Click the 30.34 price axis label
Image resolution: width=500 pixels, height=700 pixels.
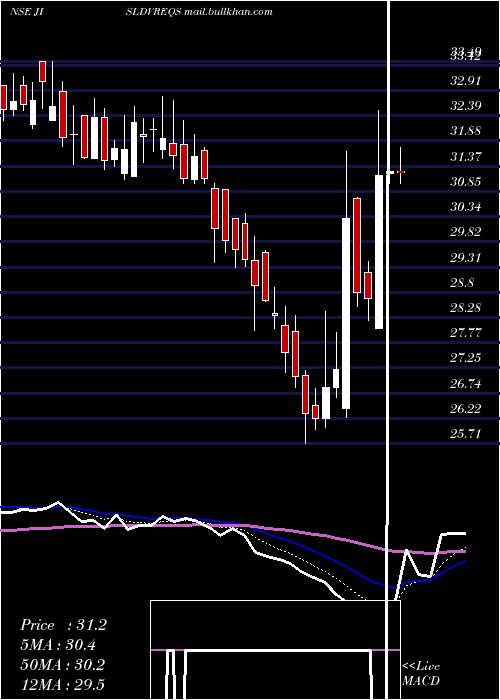(x=466, y=207)
